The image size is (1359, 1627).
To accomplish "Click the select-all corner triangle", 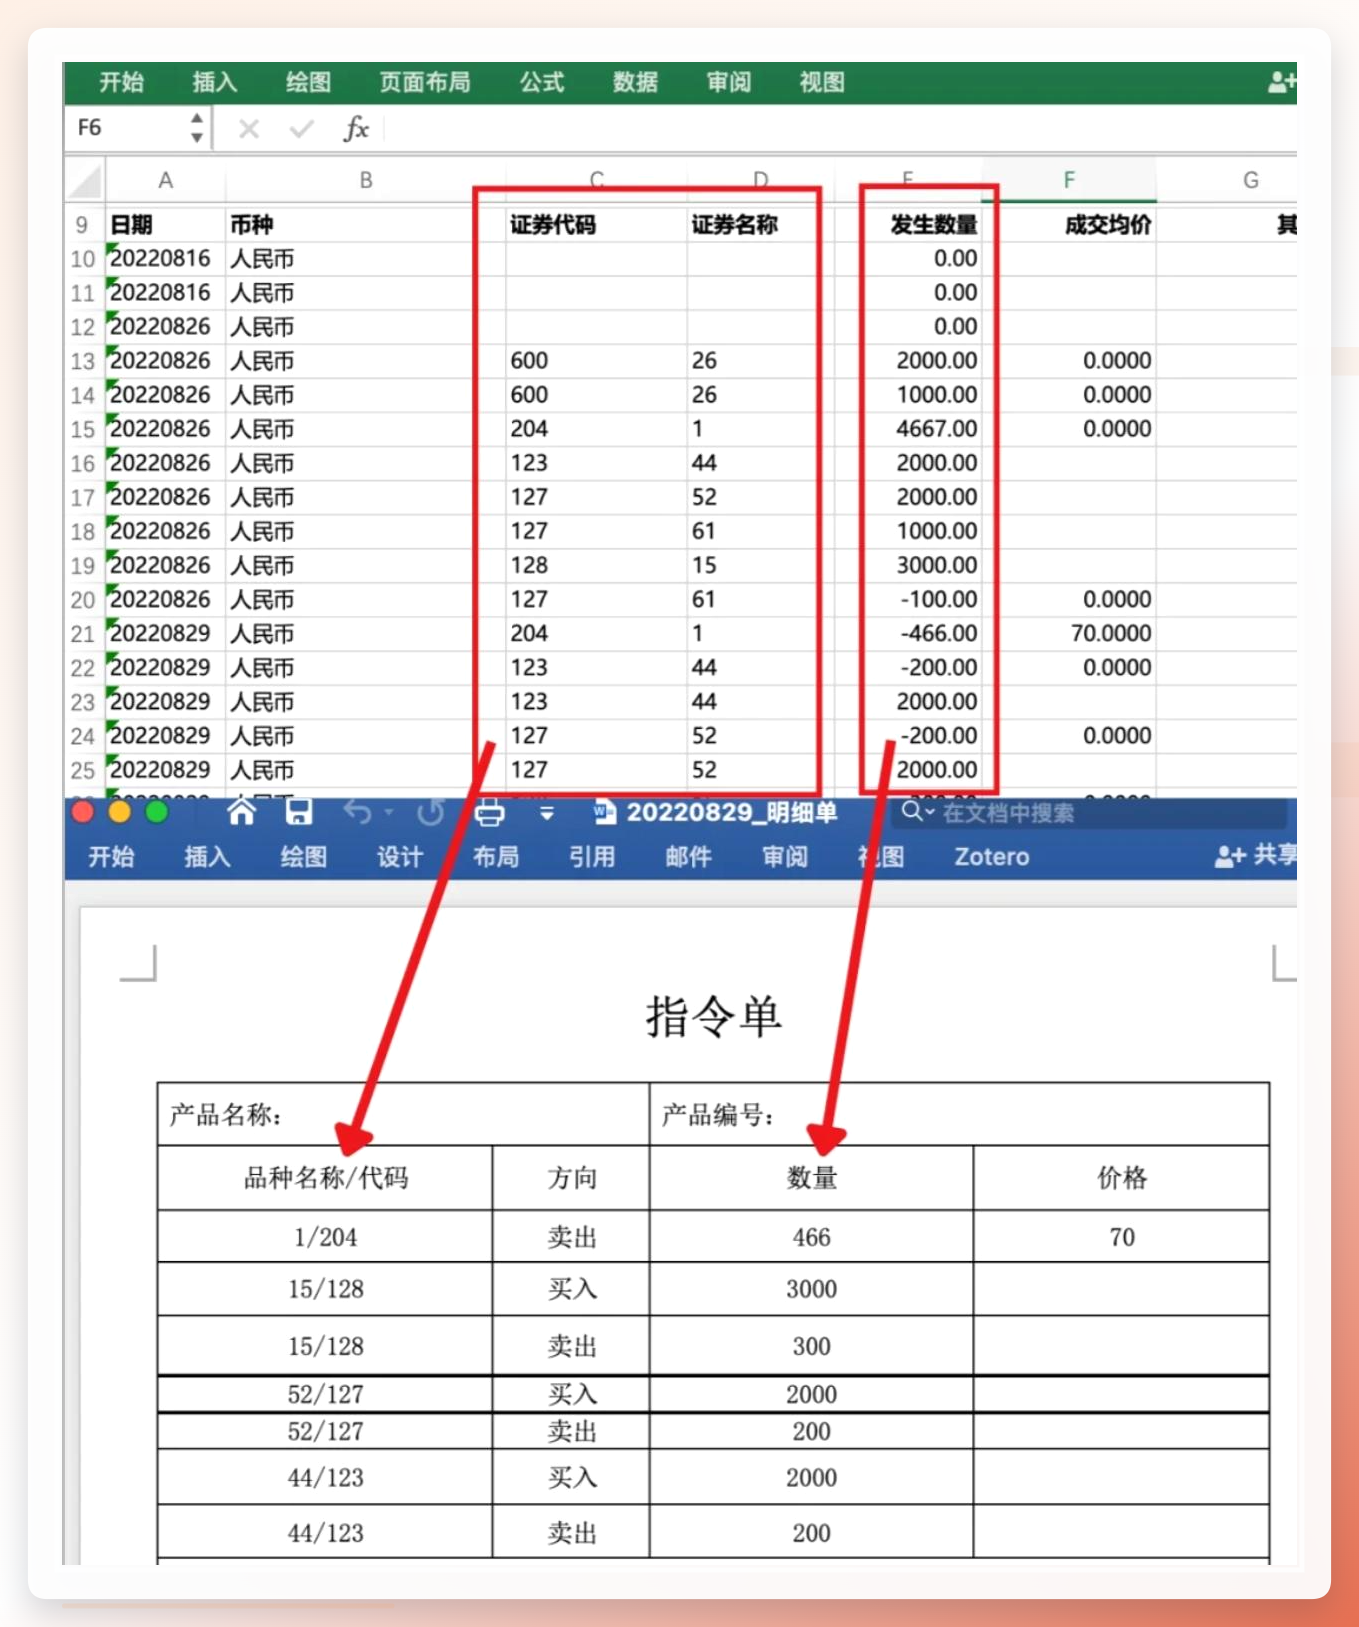I will [x=85, y=181].
